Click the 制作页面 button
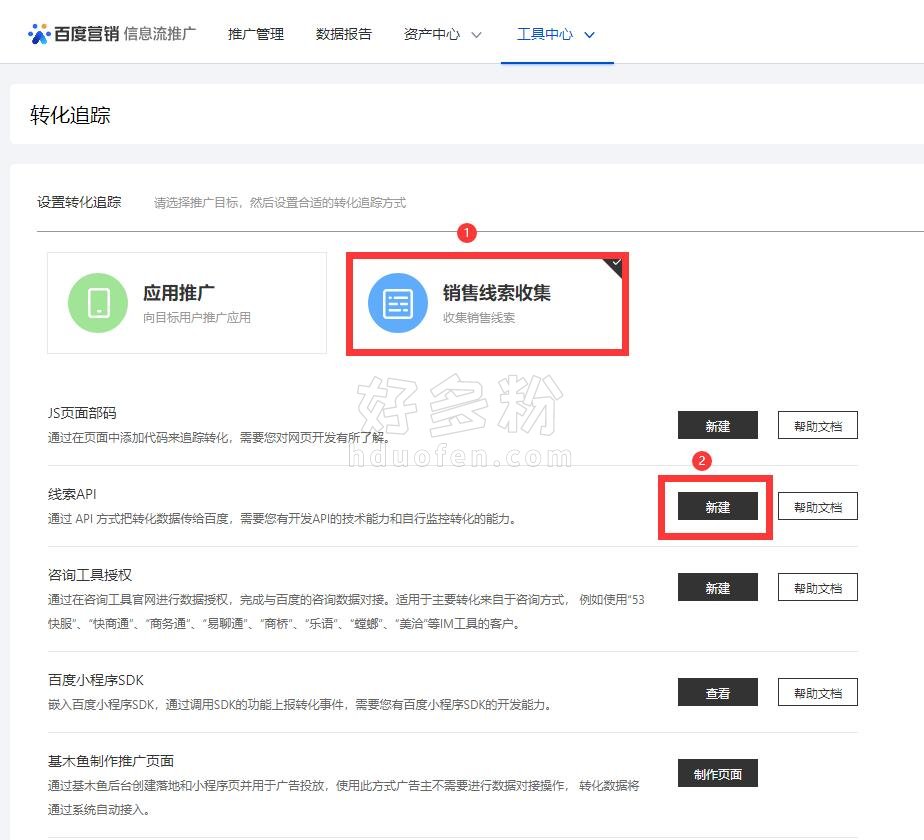The height and width of the screenshot is (840, 924). 718,773
